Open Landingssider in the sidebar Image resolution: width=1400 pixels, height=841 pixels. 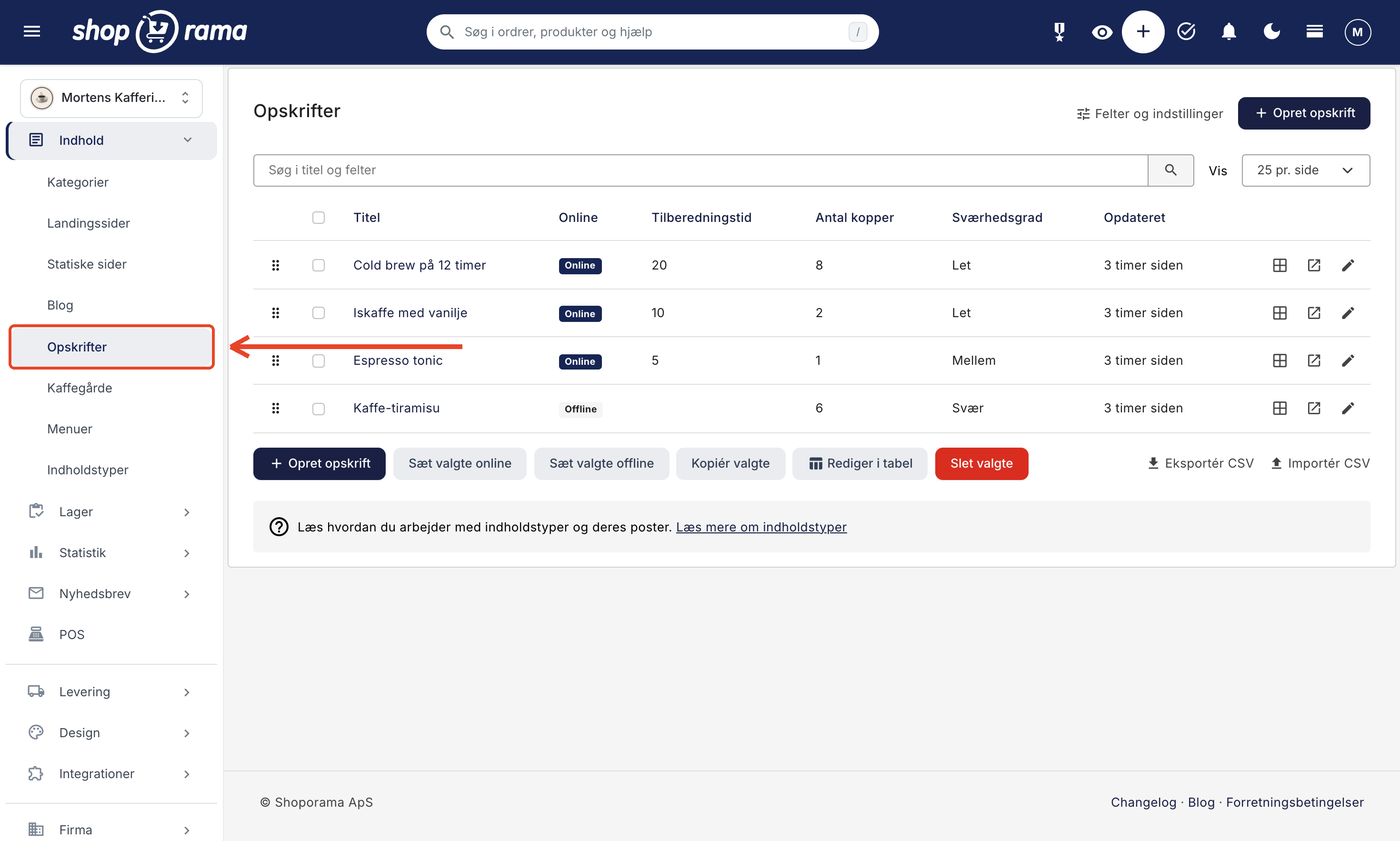[88, 223]
